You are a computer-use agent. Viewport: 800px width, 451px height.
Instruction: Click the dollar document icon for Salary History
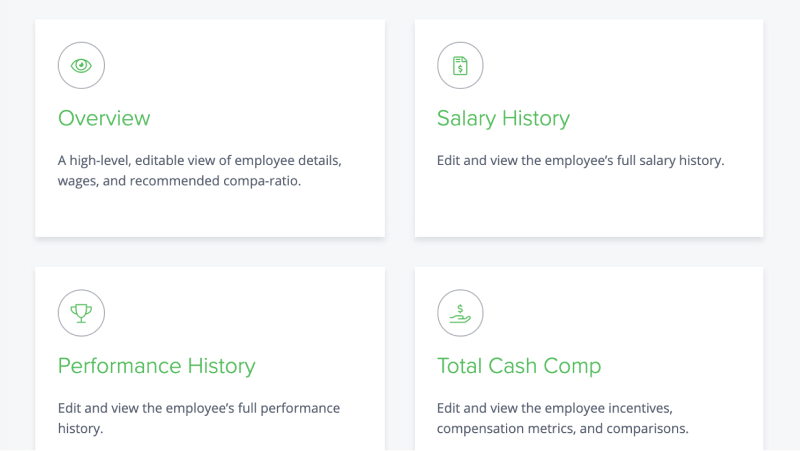(460, 65)
